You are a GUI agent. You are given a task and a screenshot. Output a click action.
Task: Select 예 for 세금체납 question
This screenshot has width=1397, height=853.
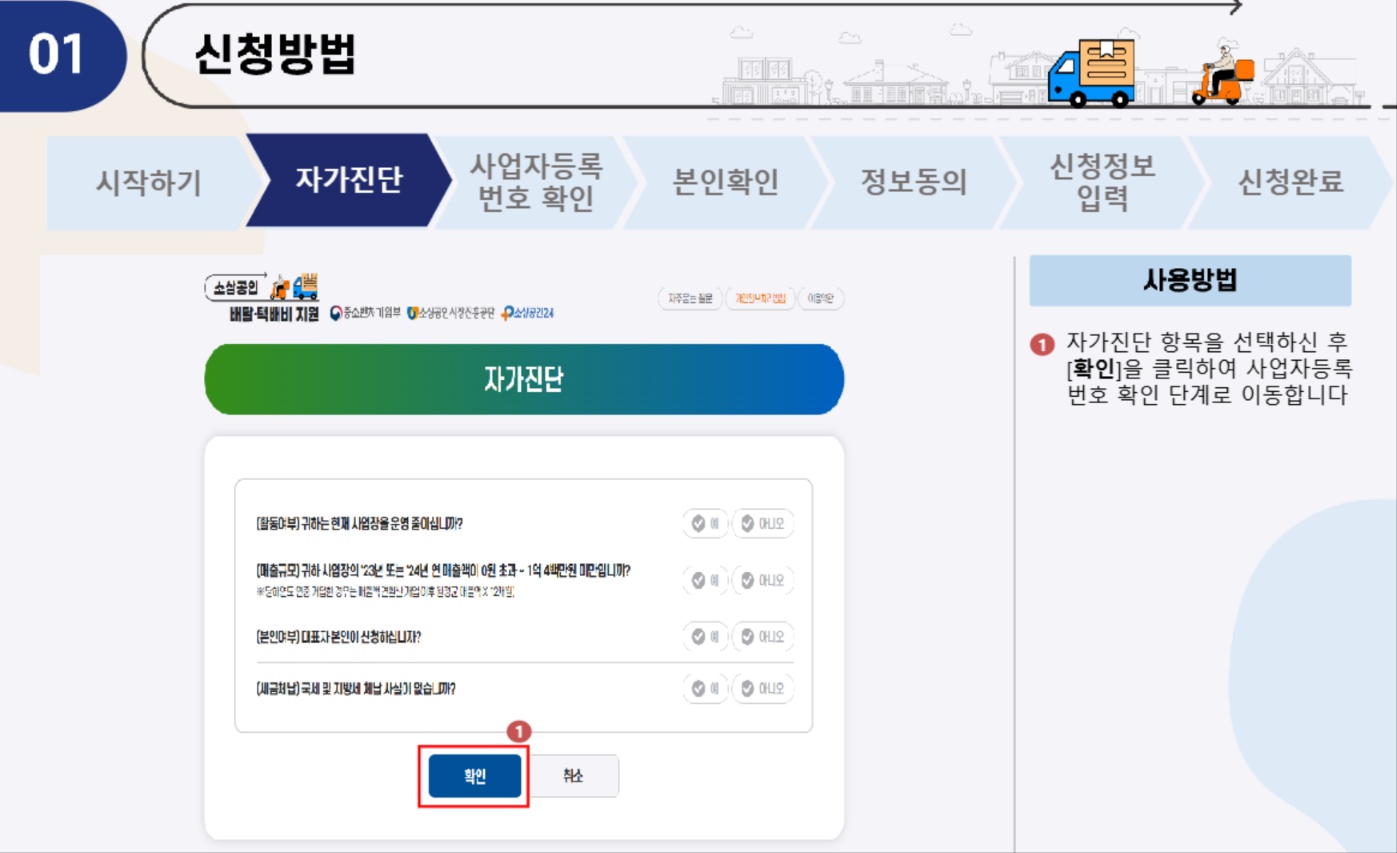pos(706,689)
